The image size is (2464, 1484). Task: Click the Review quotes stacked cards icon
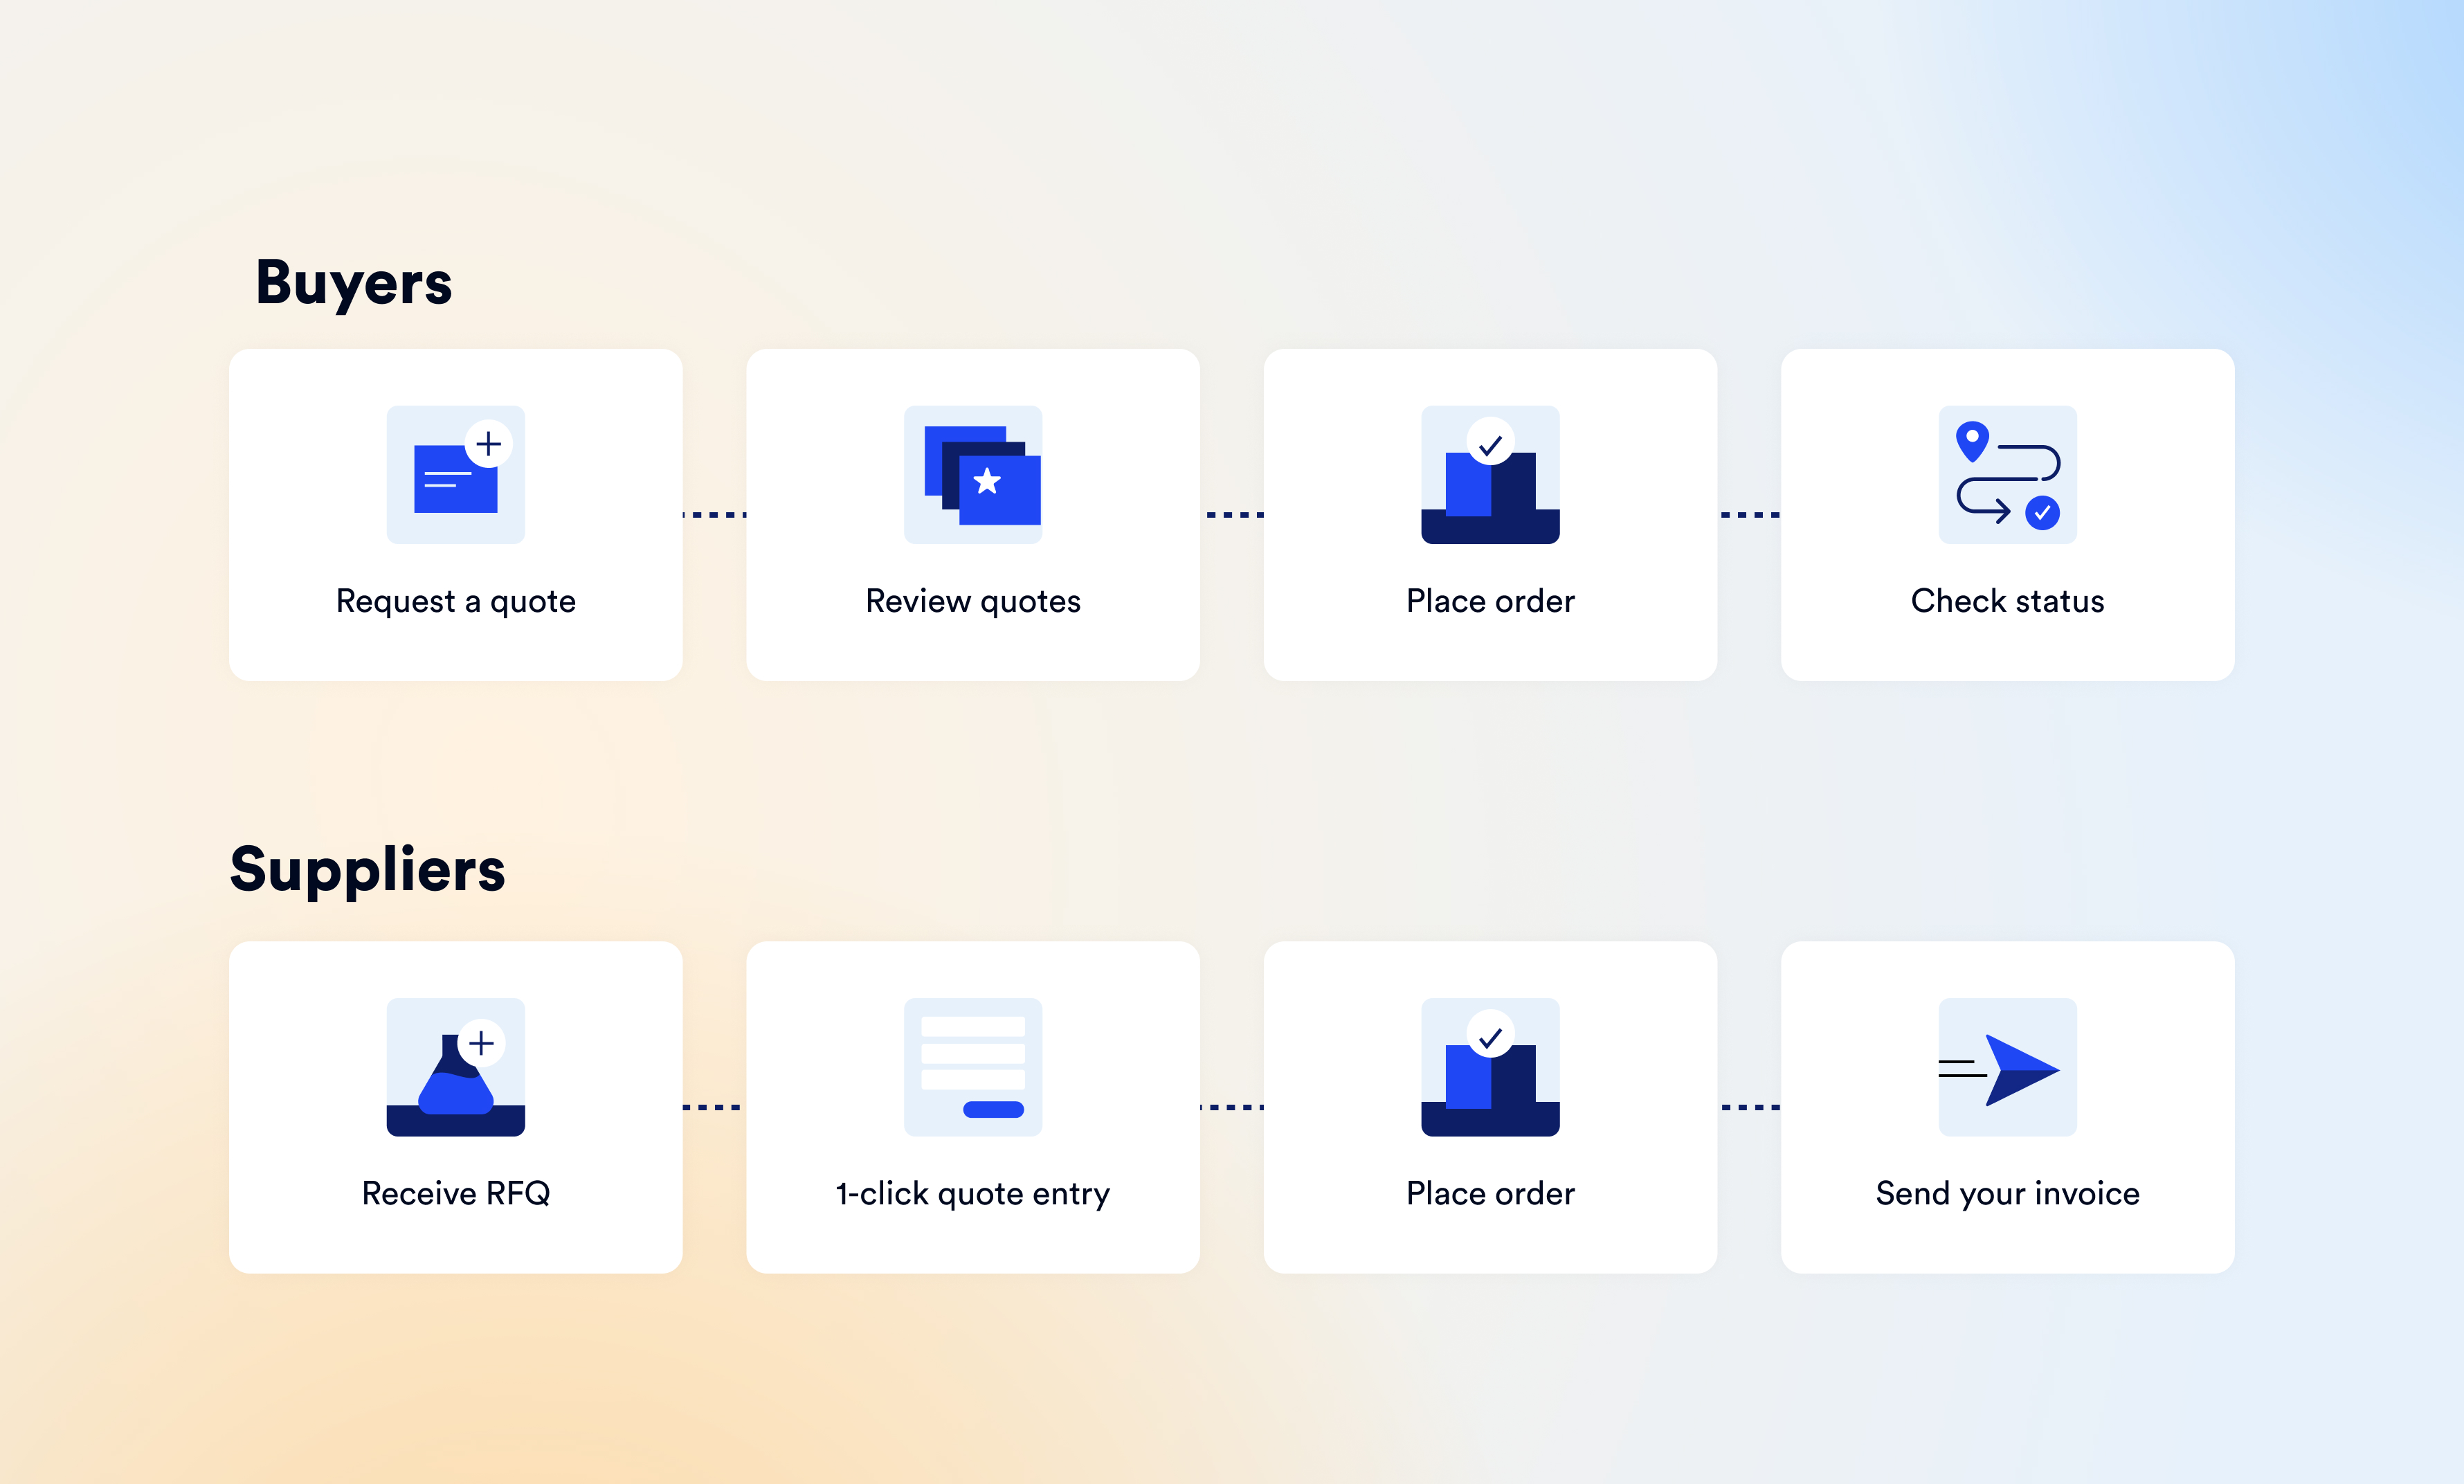coord(973,475)
